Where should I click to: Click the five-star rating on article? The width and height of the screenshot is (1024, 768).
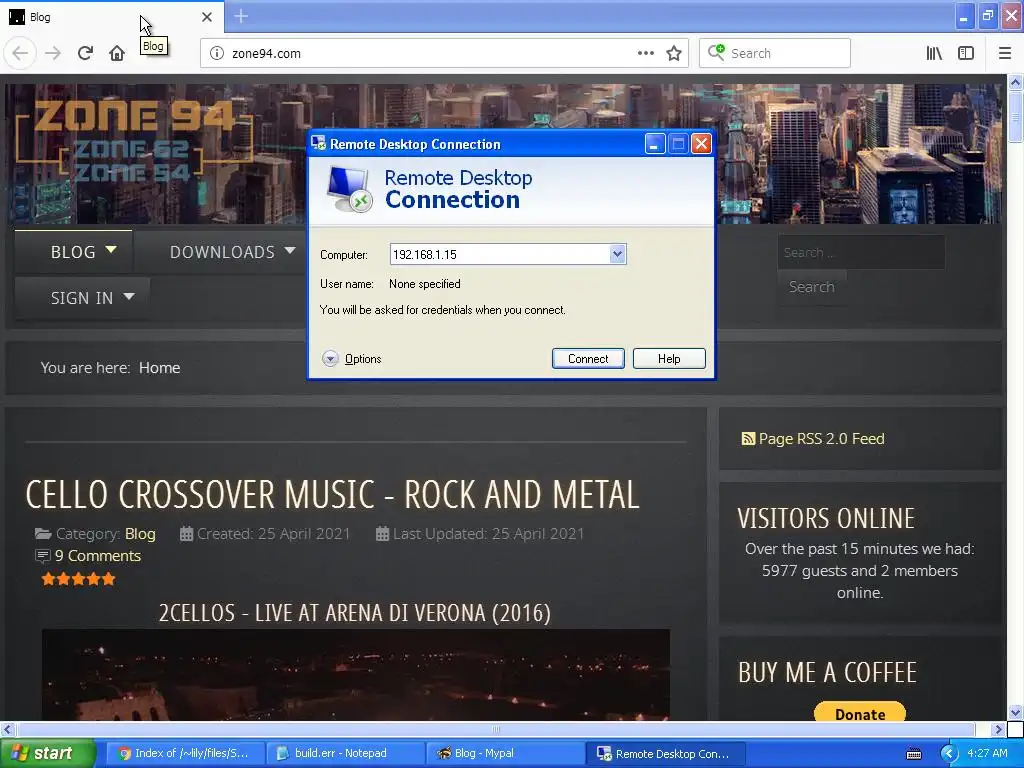(78, 579)
